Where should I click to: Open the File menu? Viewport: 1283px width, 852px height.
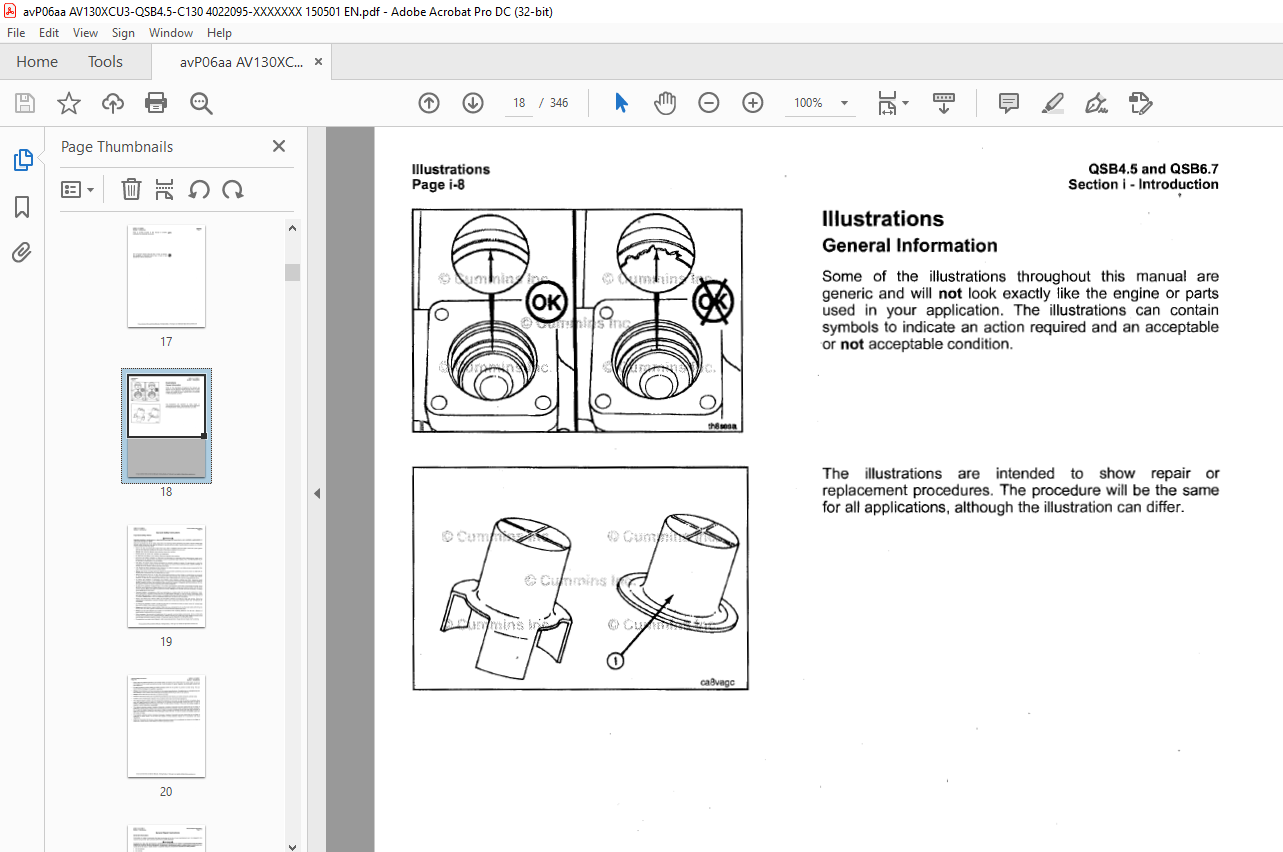(16, 33)
